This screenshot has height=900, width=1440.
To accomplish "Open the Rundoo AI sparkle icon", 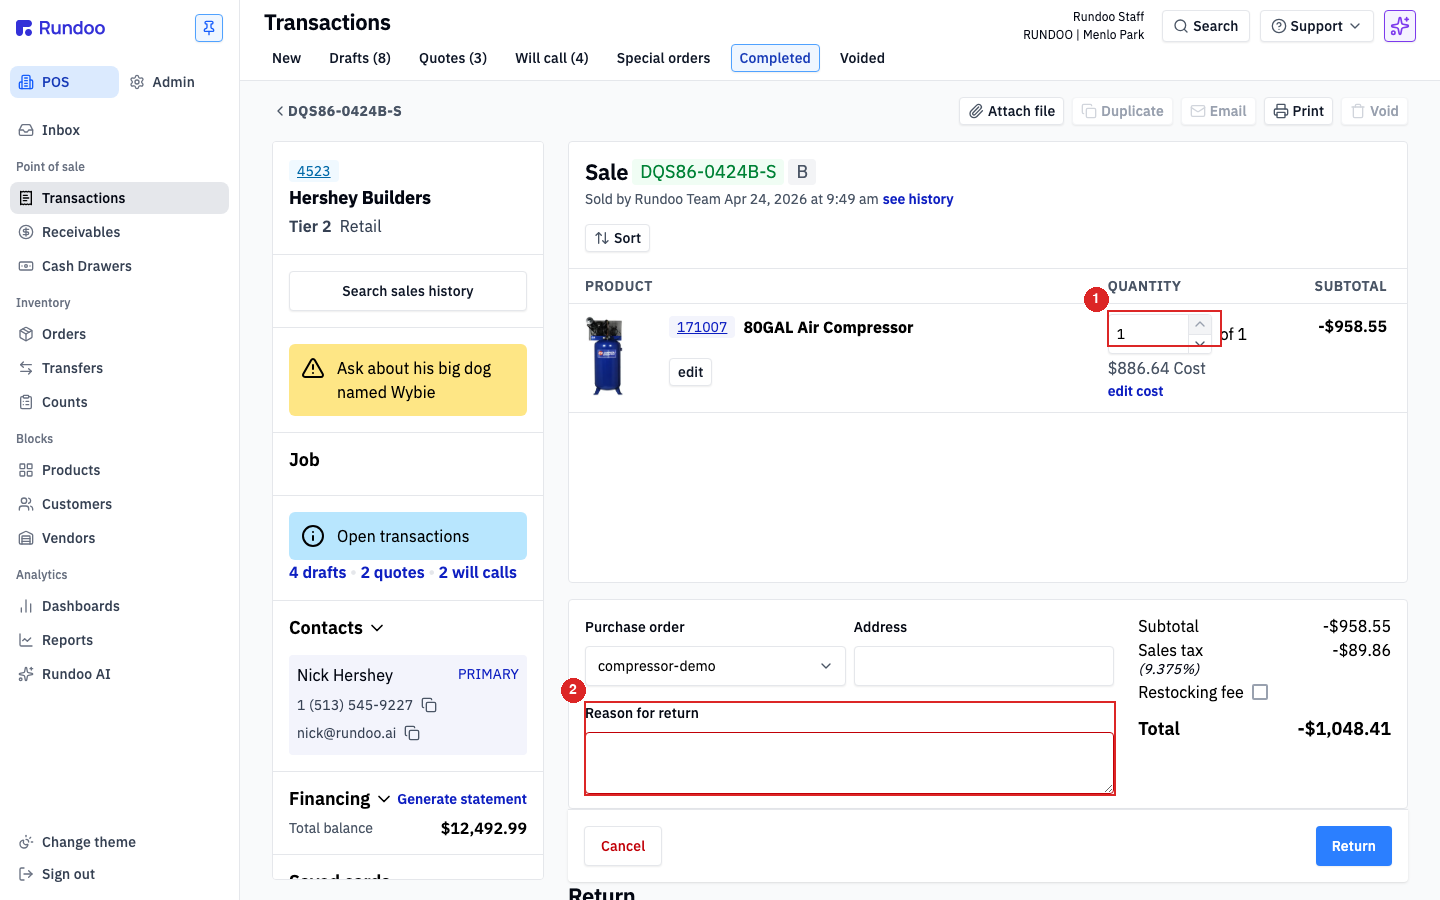I will click(x=1400, y=26).
